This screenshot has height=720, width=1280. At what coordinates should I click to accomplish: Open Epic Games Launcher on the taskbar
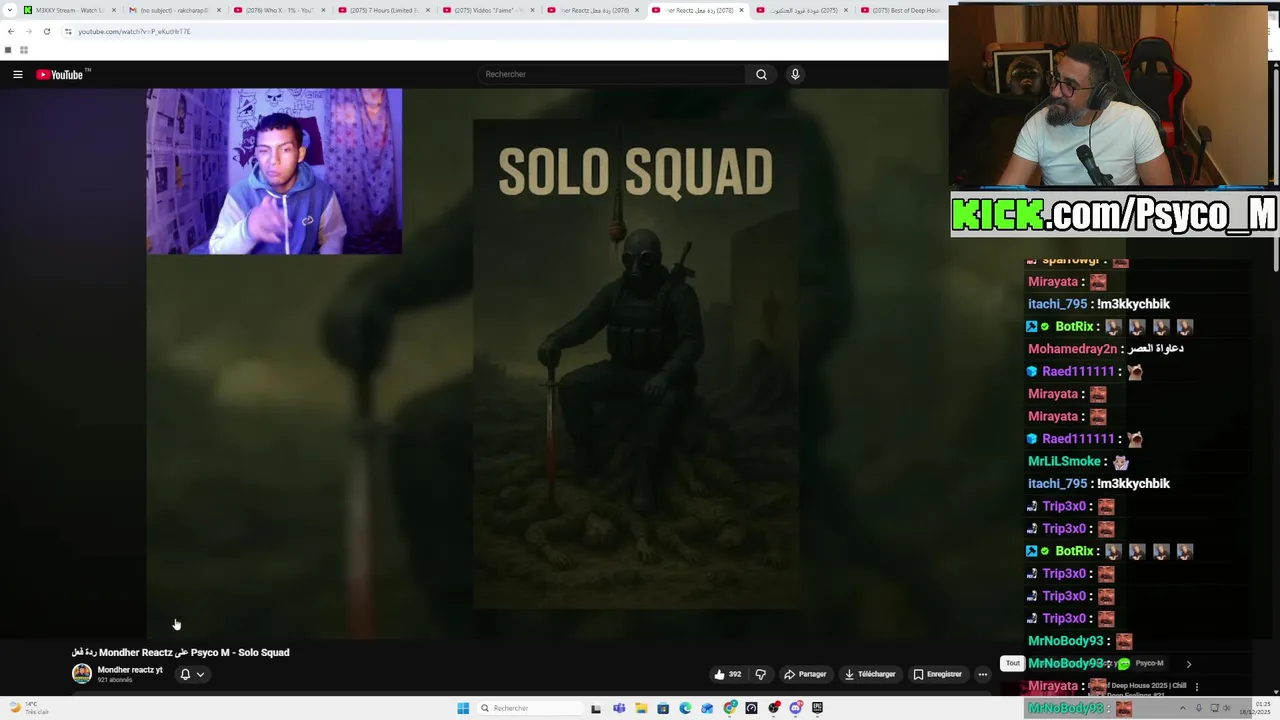[817, 708]
